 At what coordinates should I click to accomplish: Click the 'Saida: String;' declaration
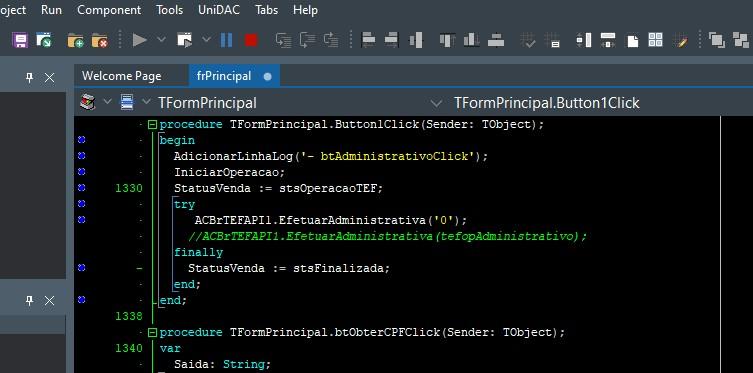point(222,364)
